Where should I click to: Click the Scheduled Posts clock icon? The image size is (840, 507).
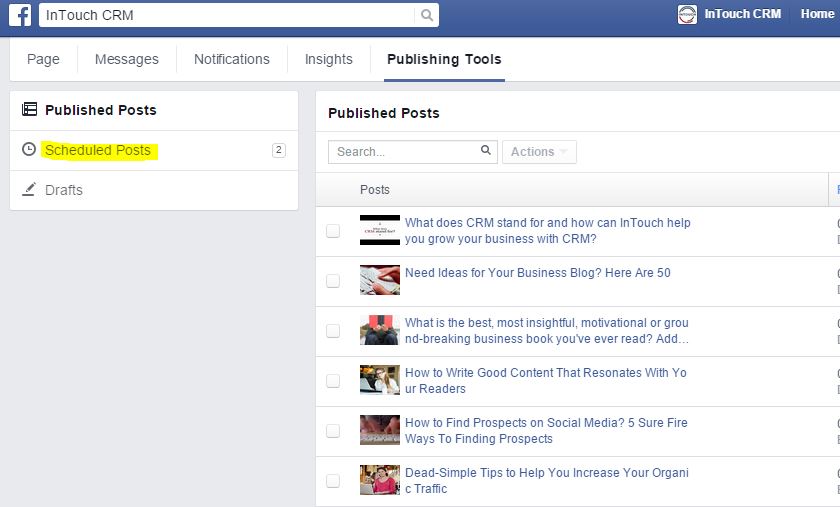(x=29, y=149)
